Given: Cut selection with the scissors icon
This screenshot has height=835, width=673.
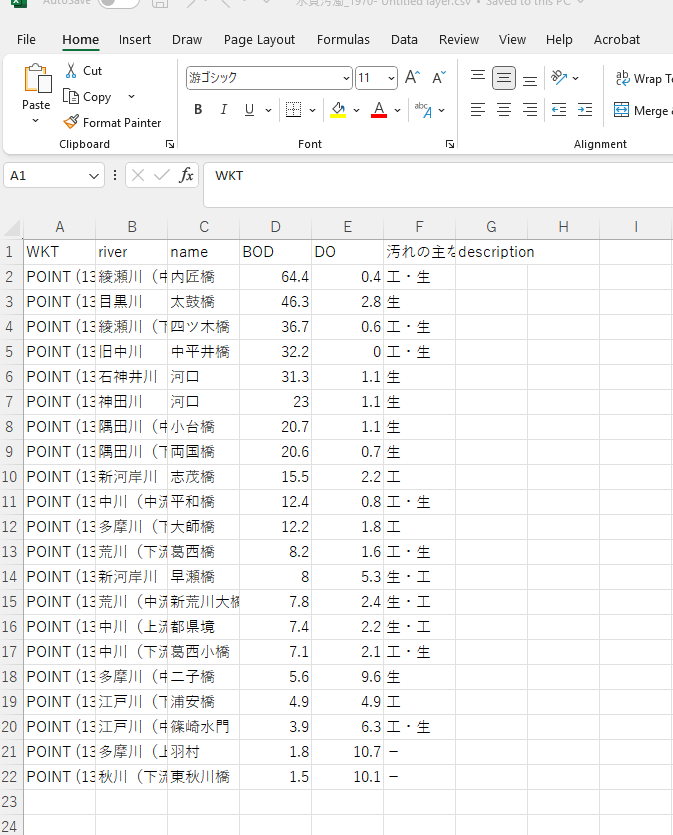Looking at the screenshot, I should click(72, 71).
